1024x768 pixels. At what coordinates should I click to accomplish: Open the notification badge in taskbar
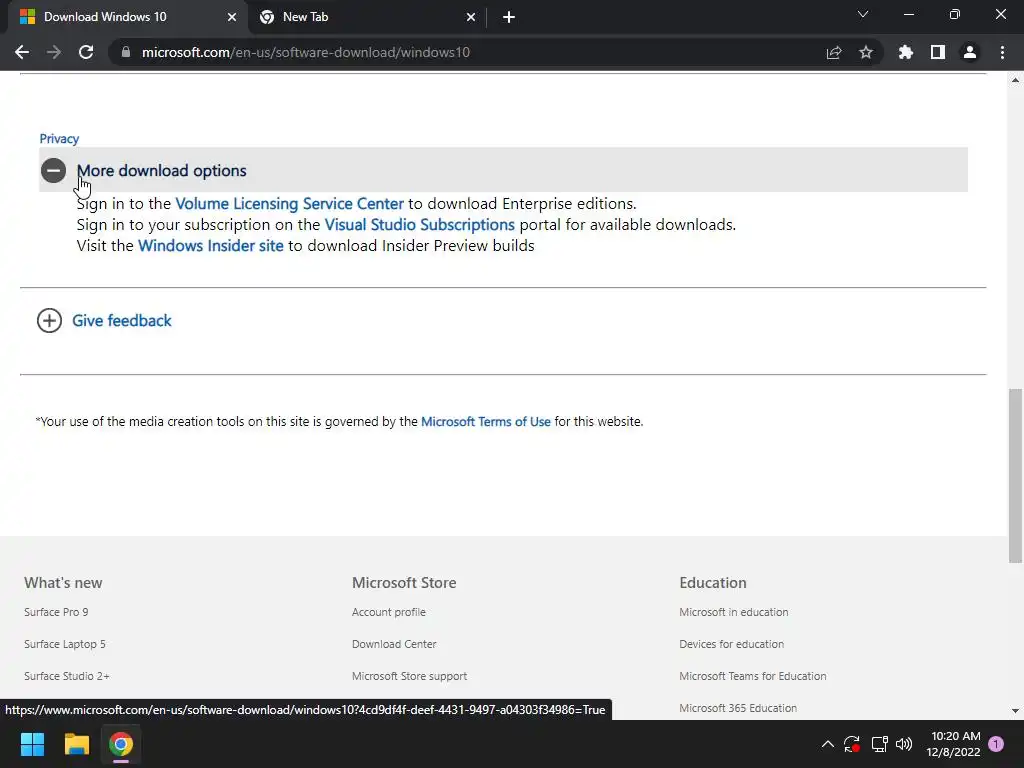(x=996, y=744)
